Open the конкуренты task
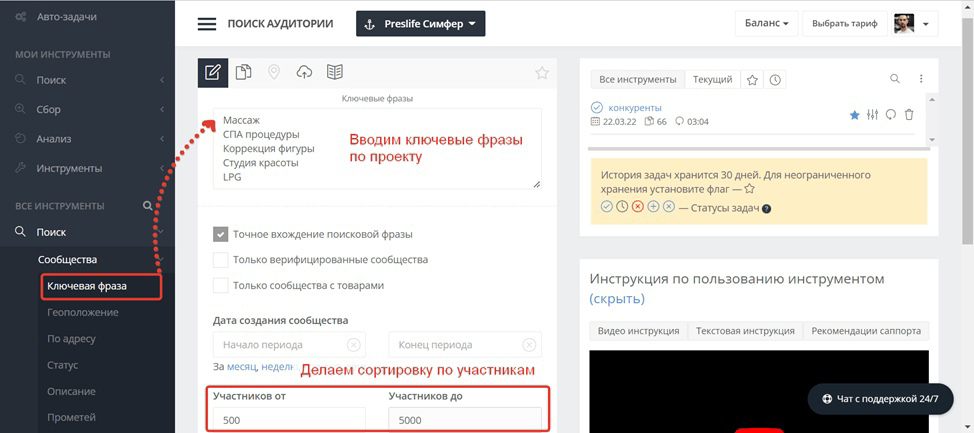The image size is (974, 433). pyautogui.click(x=635, y=107)
